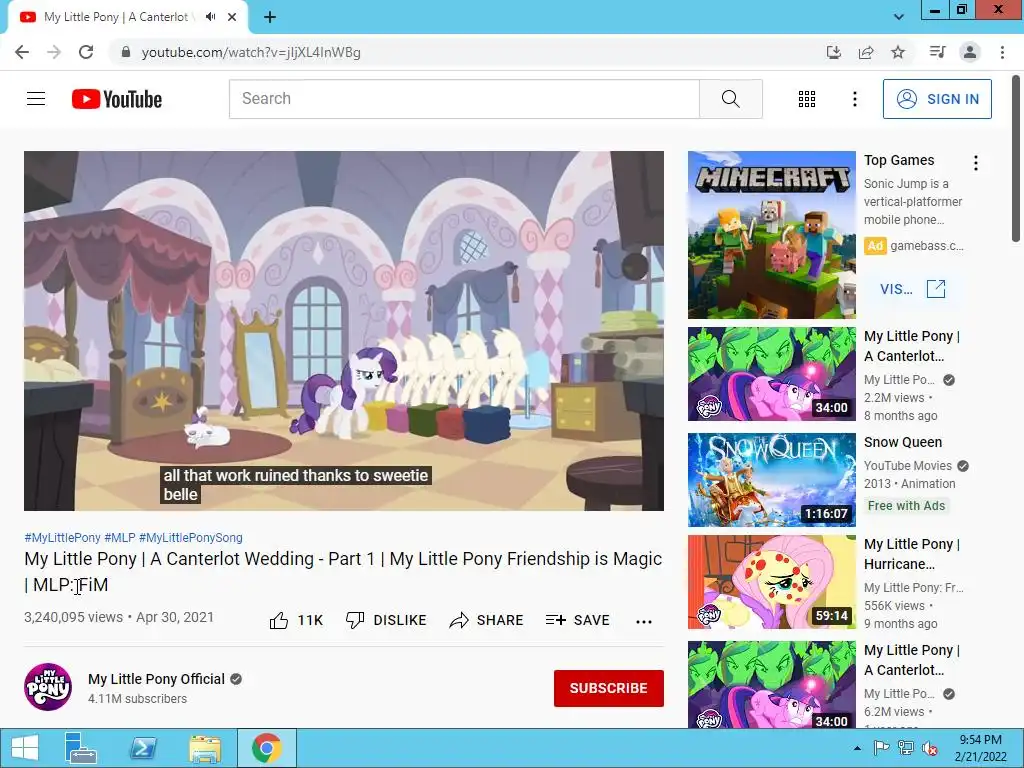Click the video player to pause

point(344,330)
